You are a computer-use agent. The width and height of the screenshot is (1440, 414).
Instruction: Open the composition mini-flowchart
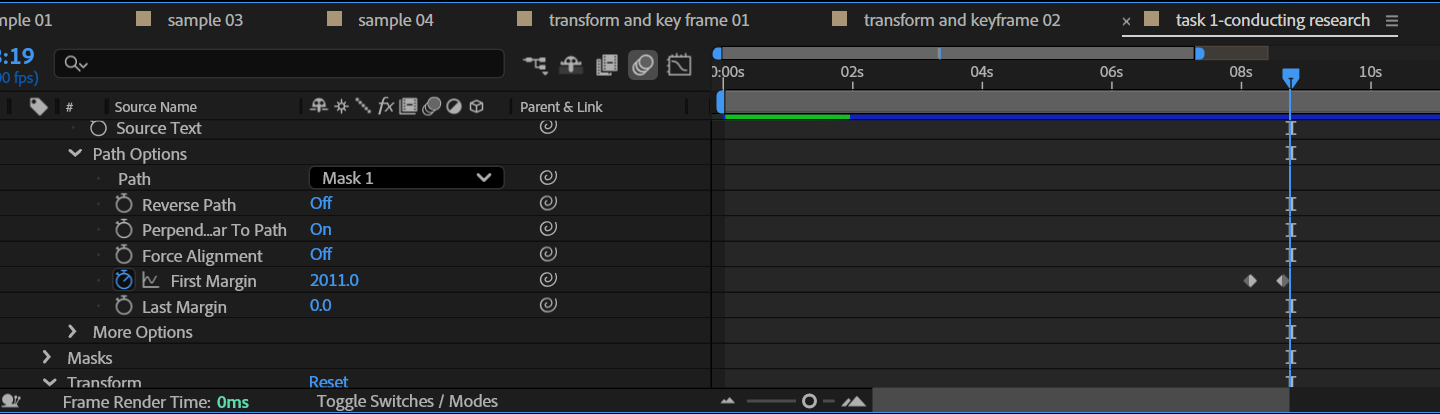coord(535,65)
